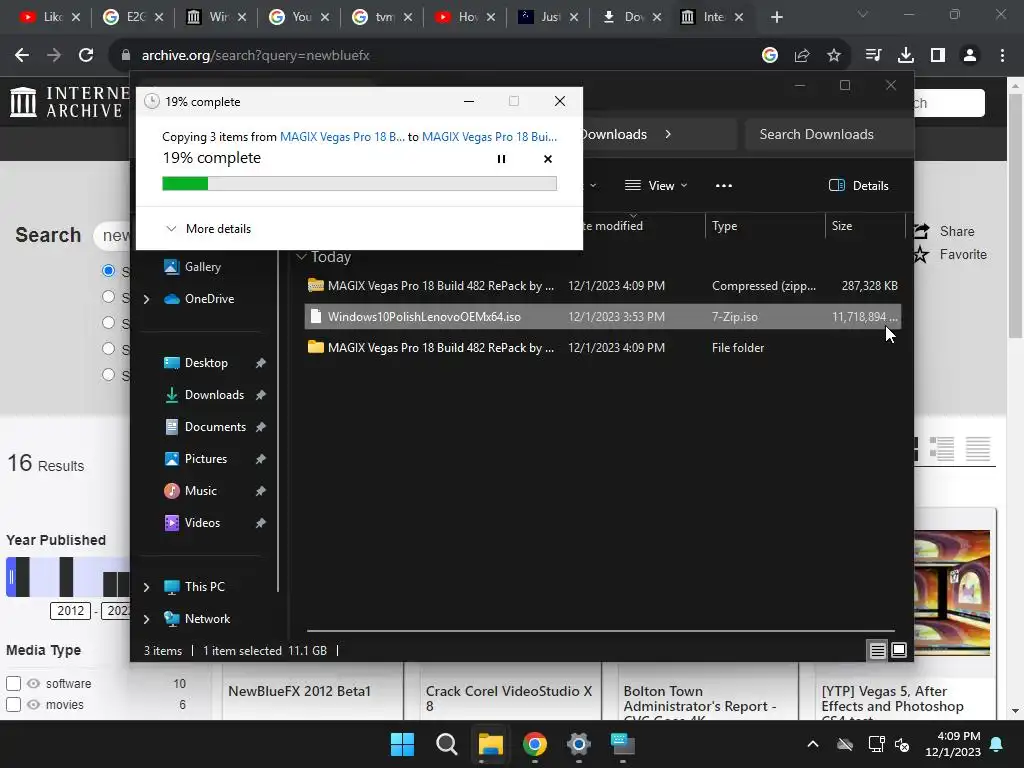1024x768 pixels.
Task: Open Desktop quick access folder
Action: point(206,362)
